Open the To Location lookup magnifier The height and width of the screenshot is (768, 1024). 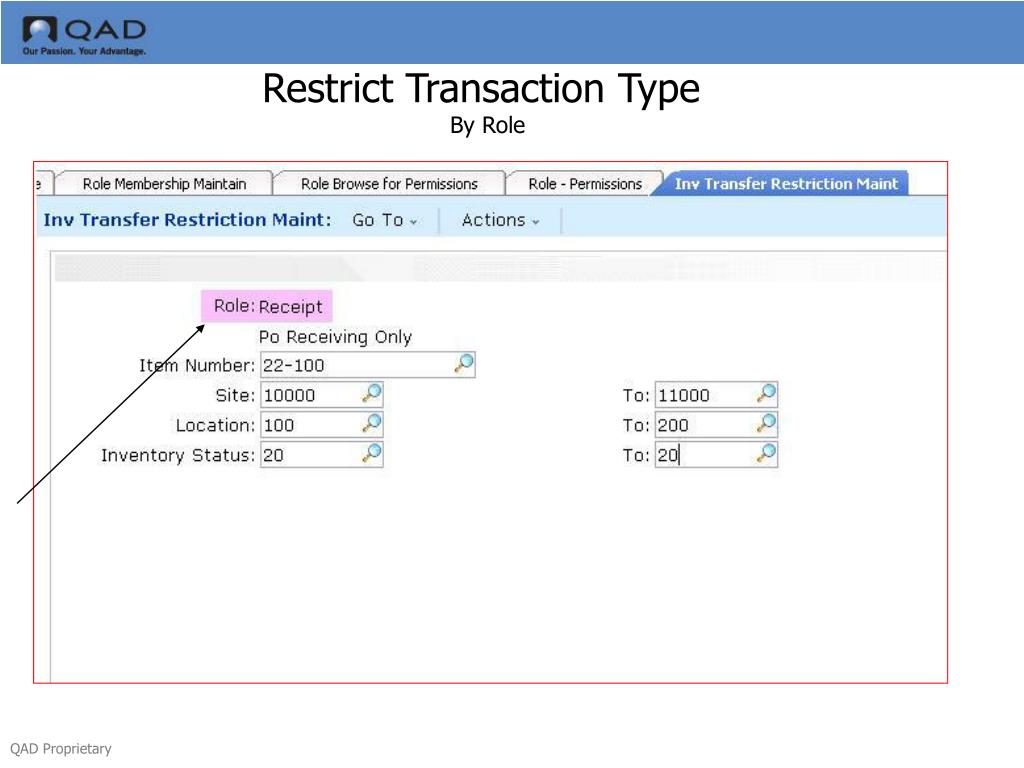[x=765, y=424]
